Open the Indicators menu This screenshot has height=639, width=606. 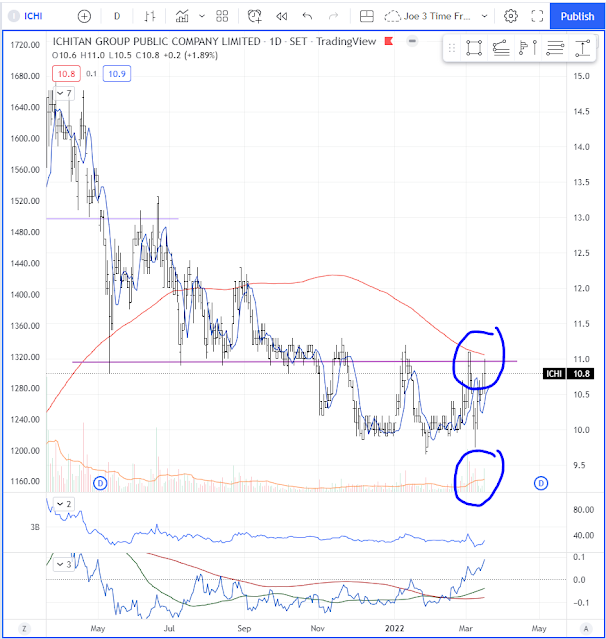182,16
